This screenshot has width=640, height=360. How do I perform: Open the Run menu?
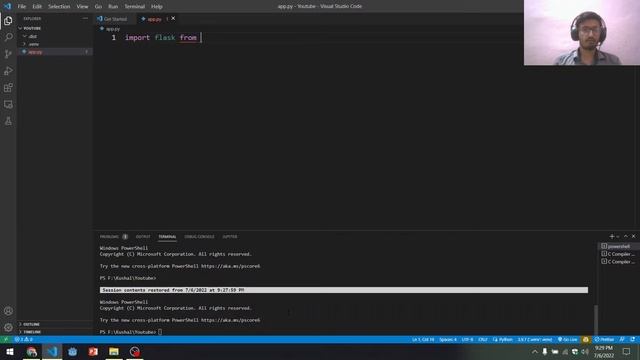[113, 6]
